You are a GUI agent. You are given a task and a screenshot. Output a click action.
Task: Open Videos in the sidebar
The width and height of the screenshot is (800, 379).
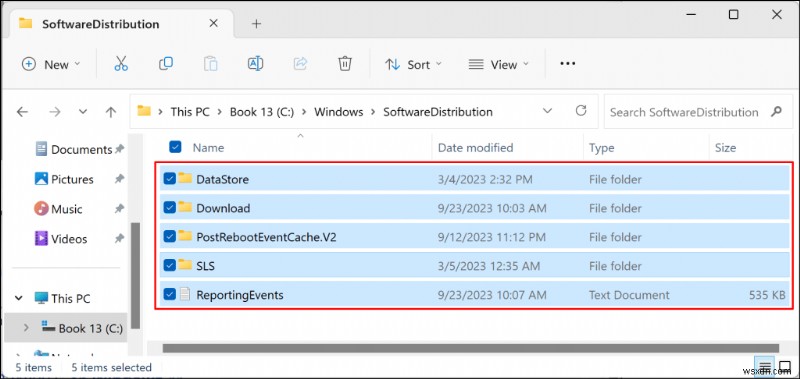(61, 238)
